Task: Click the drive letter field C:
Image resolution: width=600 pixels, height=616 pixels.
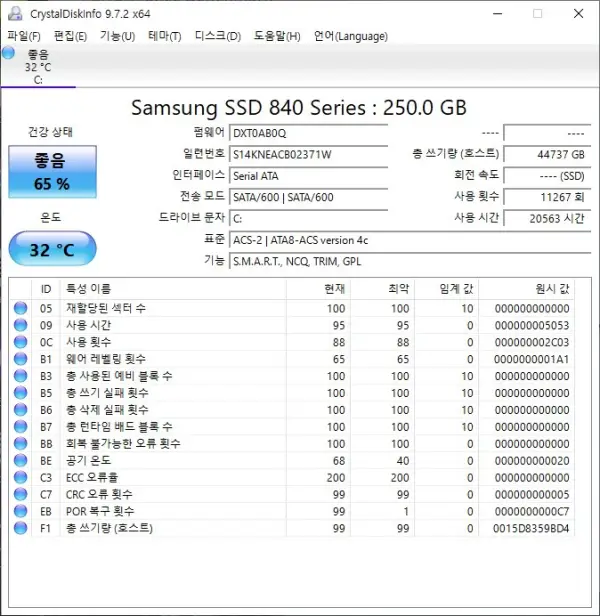Action: click(x=308, y=218)
